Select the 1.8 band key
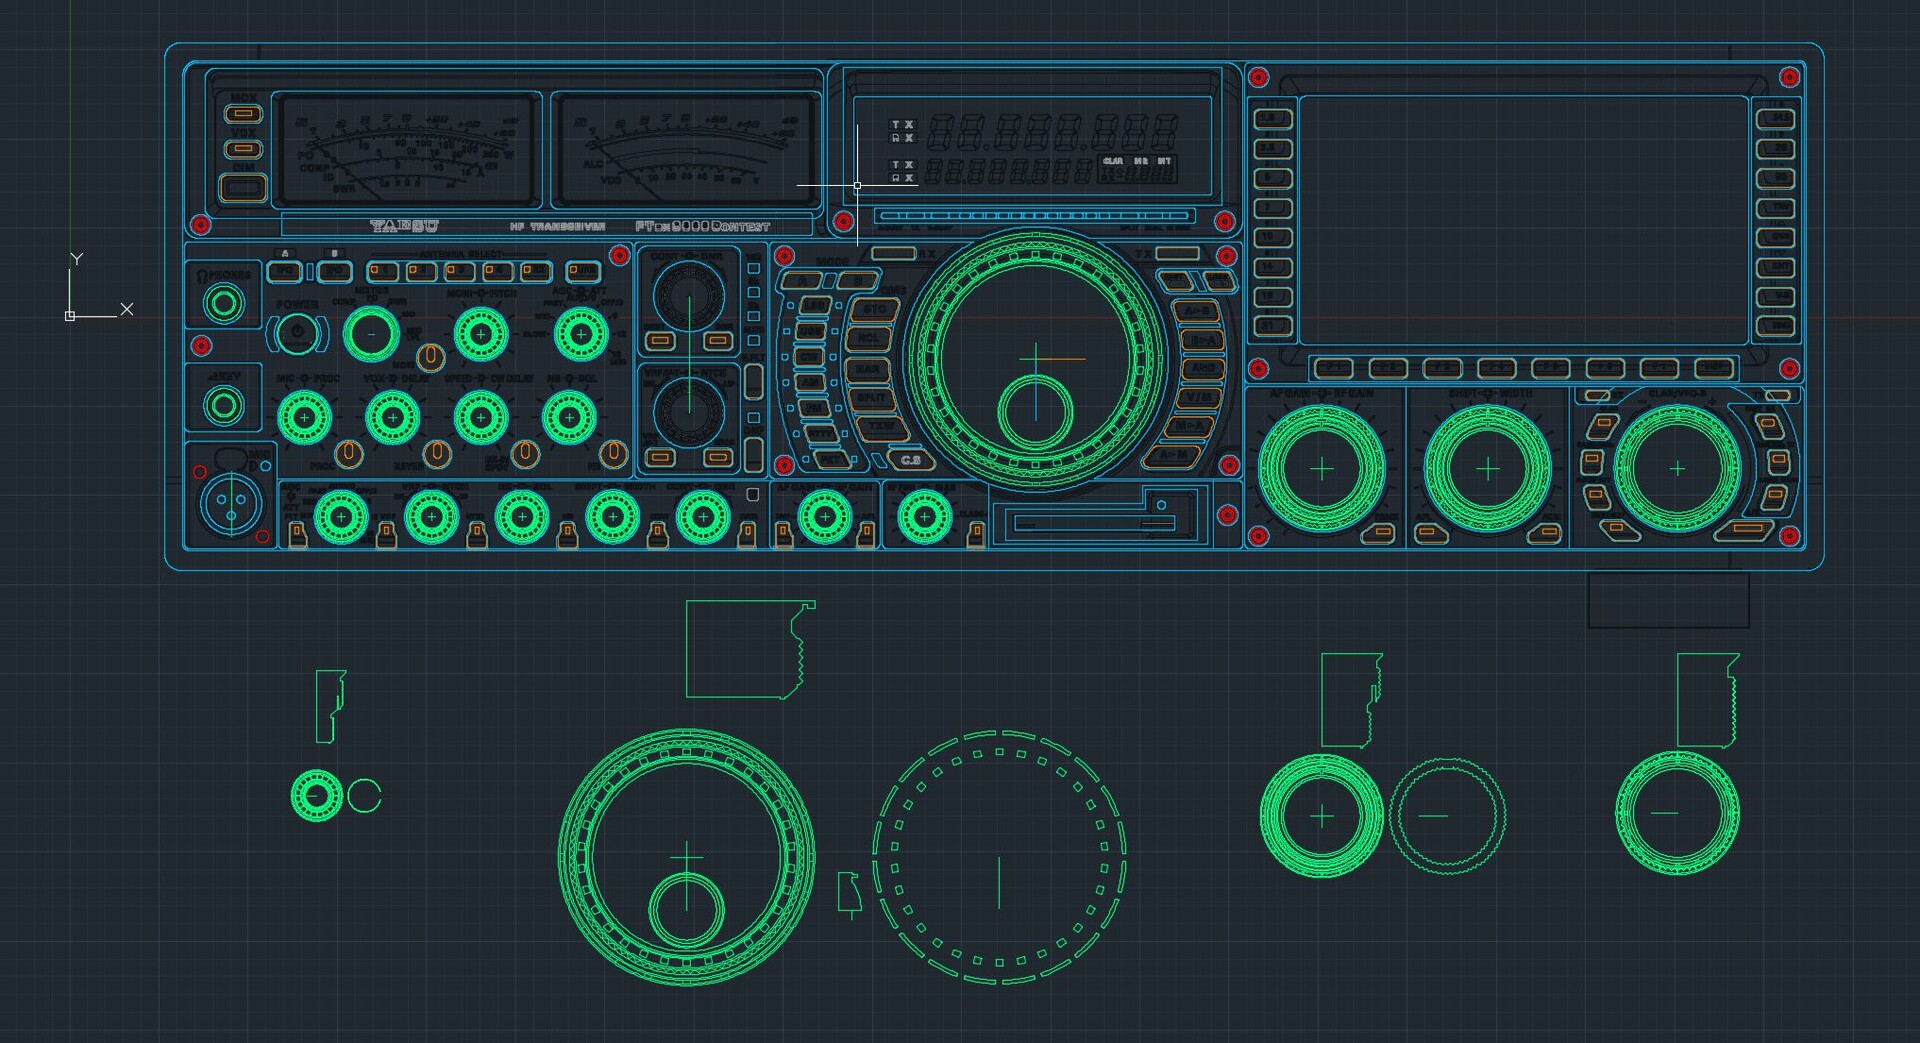The height and width of the screenshot is (1043, 1920). 1272,119
